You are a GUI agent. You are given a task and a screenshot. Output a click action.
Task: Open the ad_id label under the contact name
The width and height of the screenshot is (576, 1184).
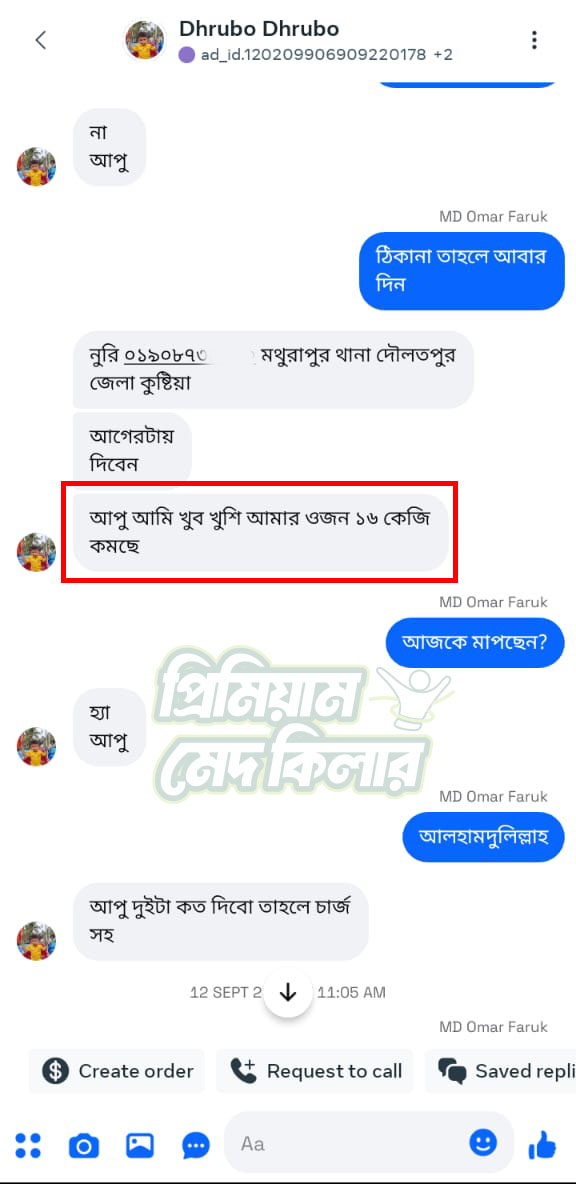313,54
